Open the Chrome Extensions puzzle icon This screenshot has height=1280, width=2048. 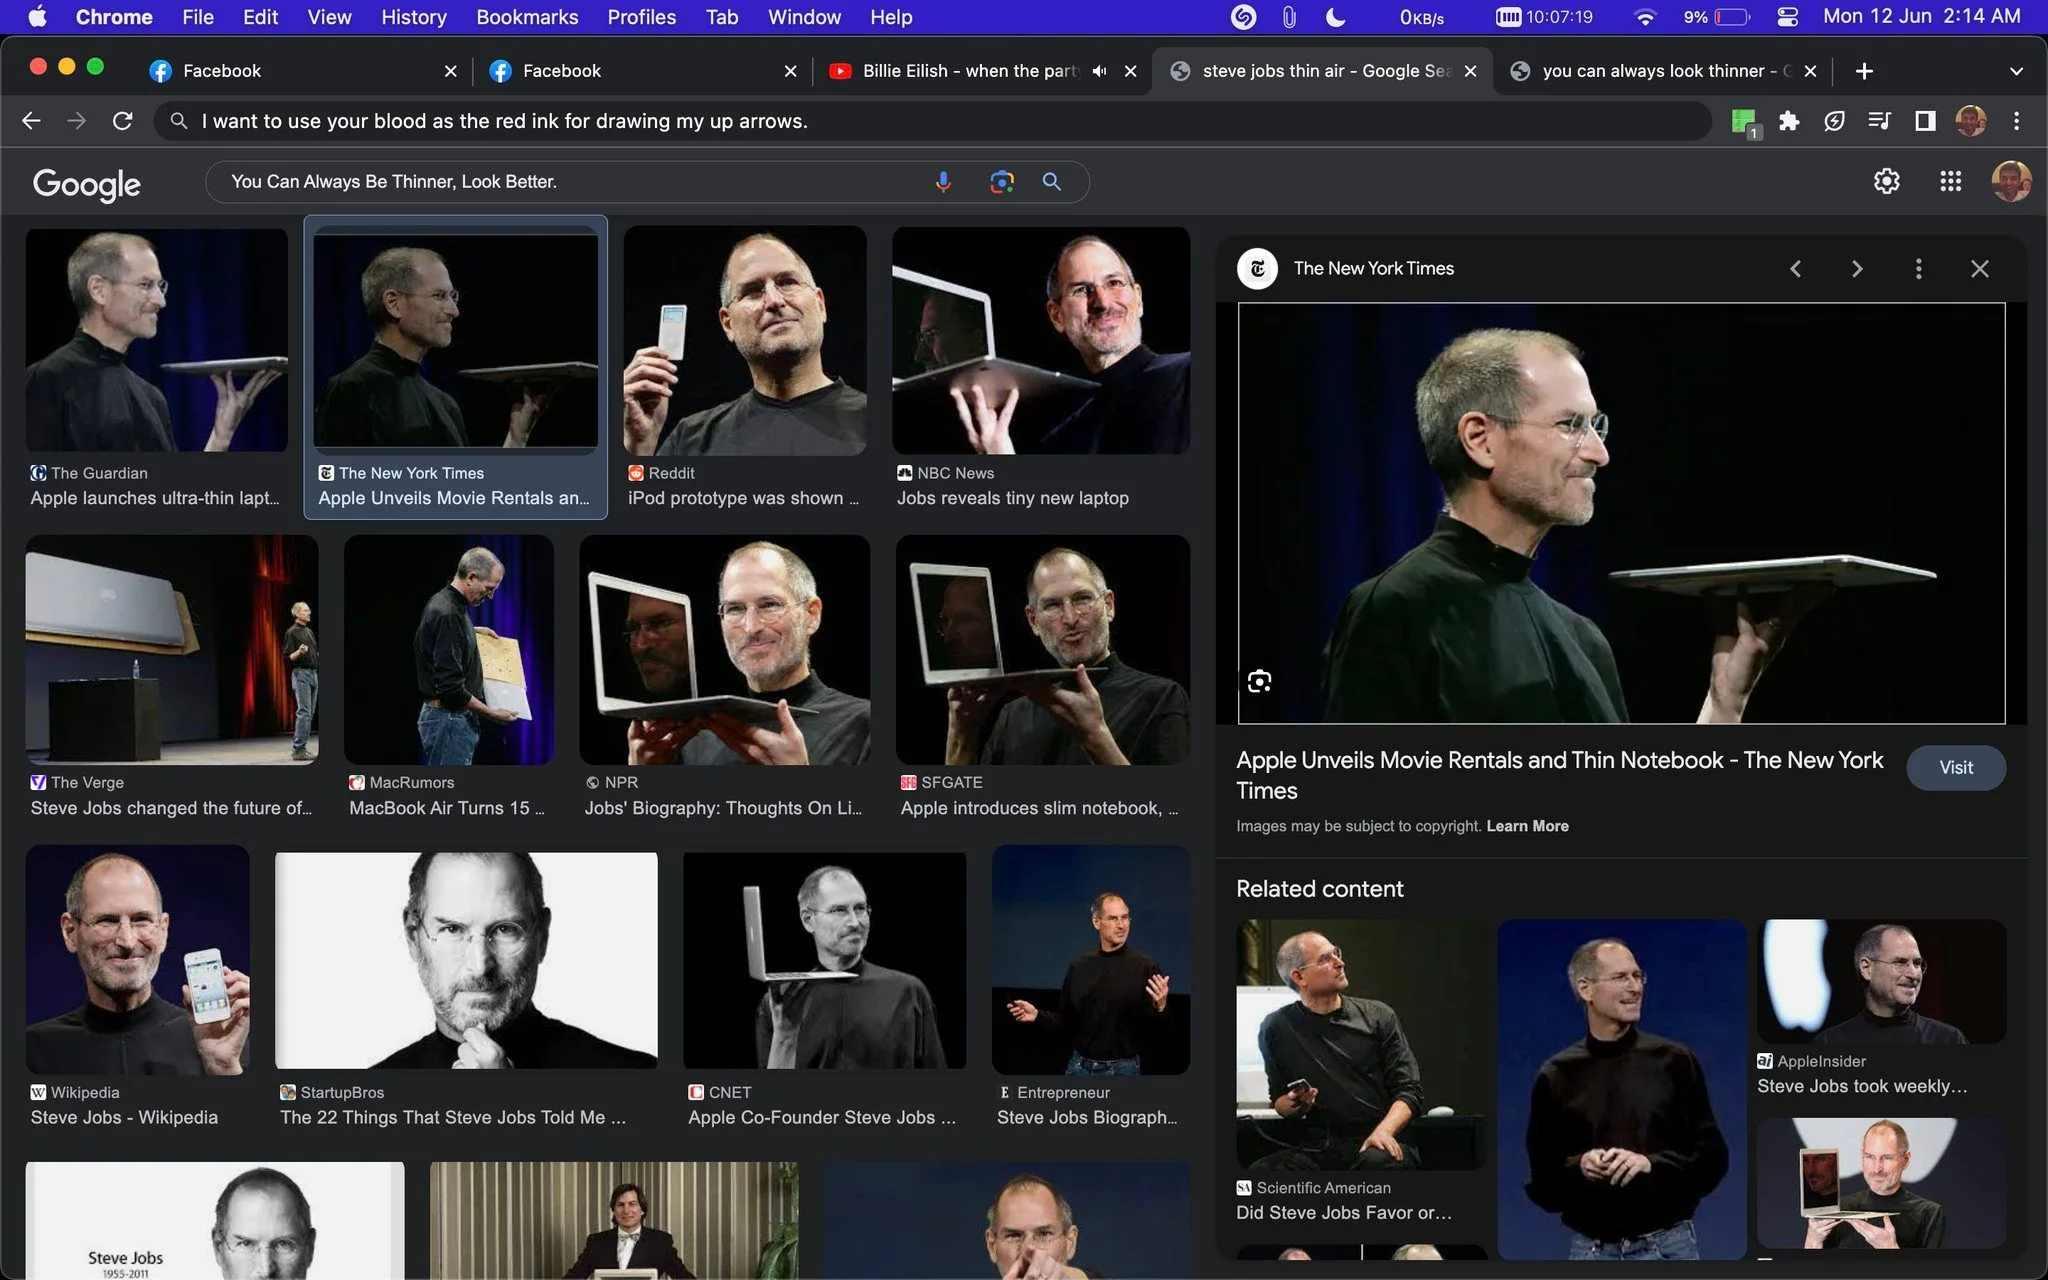[1789, 121]
